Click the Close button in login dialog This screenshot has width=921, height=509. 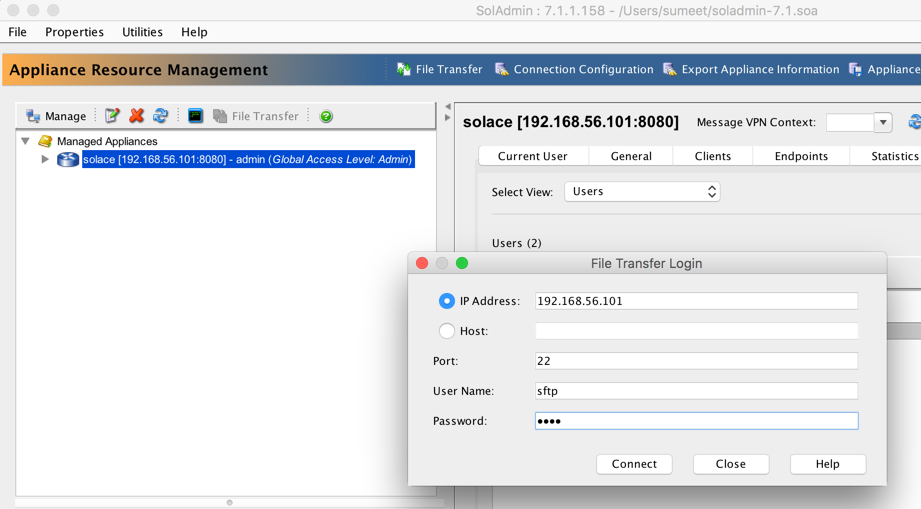[x=731, y=464]
